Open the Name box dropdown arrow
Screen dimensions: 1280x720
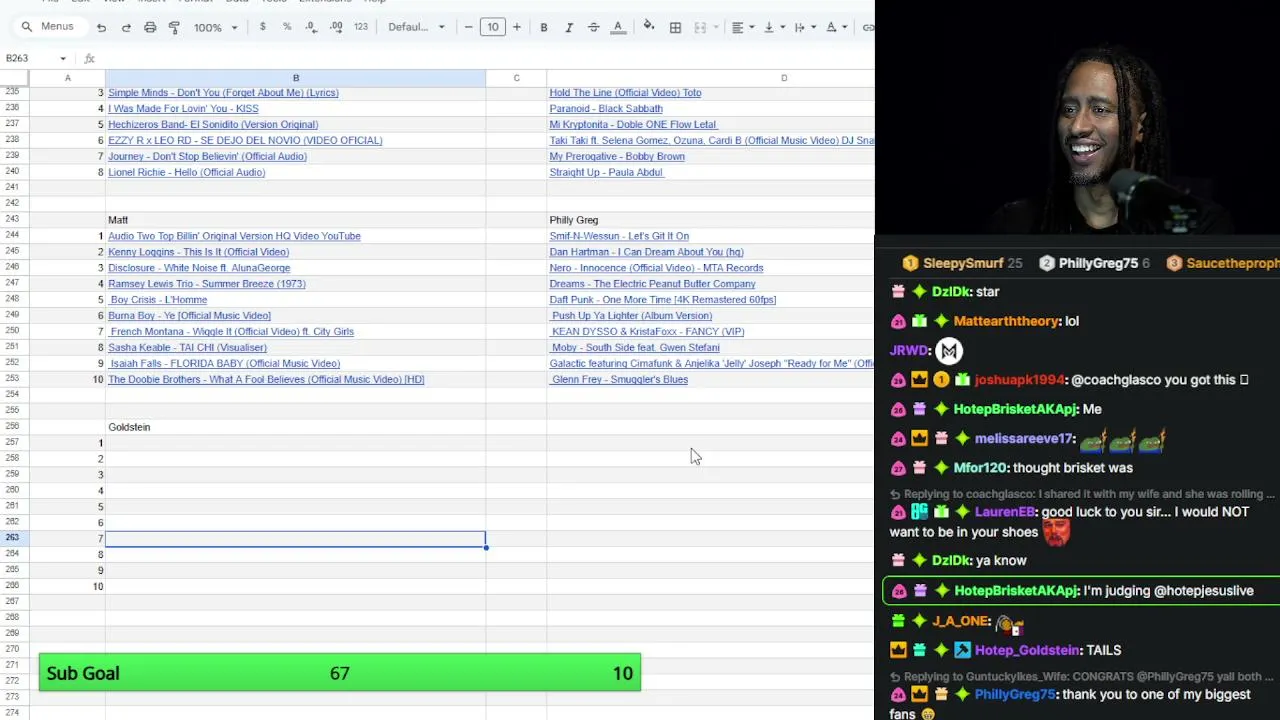tap(63, 59)
